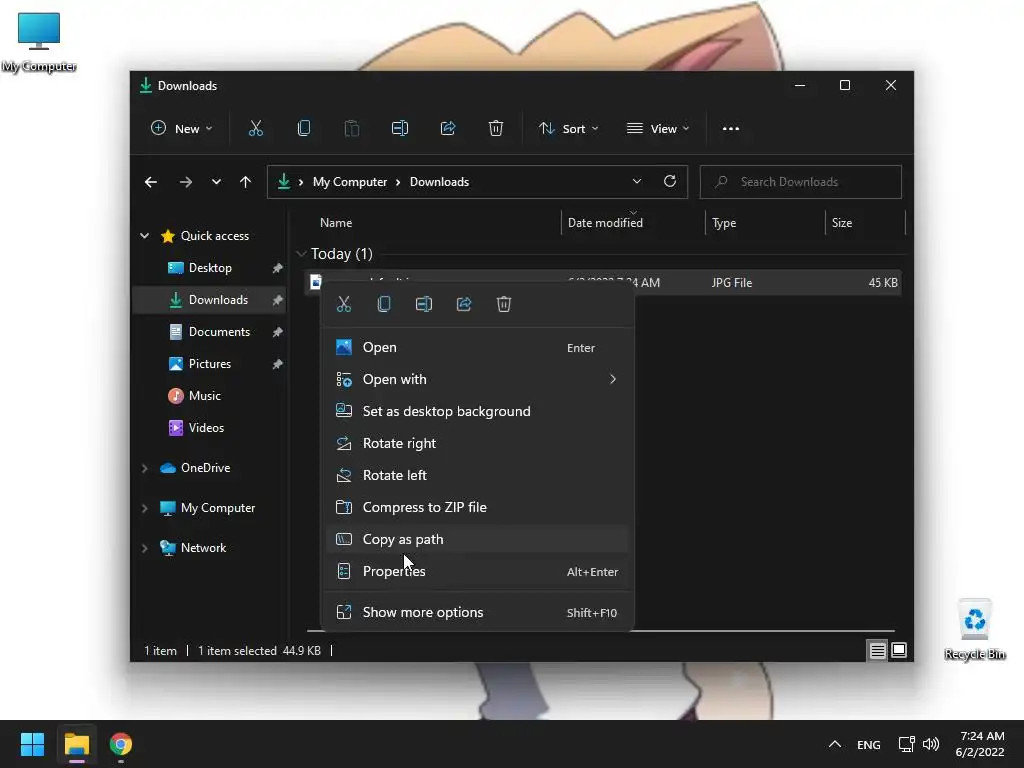Go forward with the right arrow button
1024x768 pixels.
point(186,182)
